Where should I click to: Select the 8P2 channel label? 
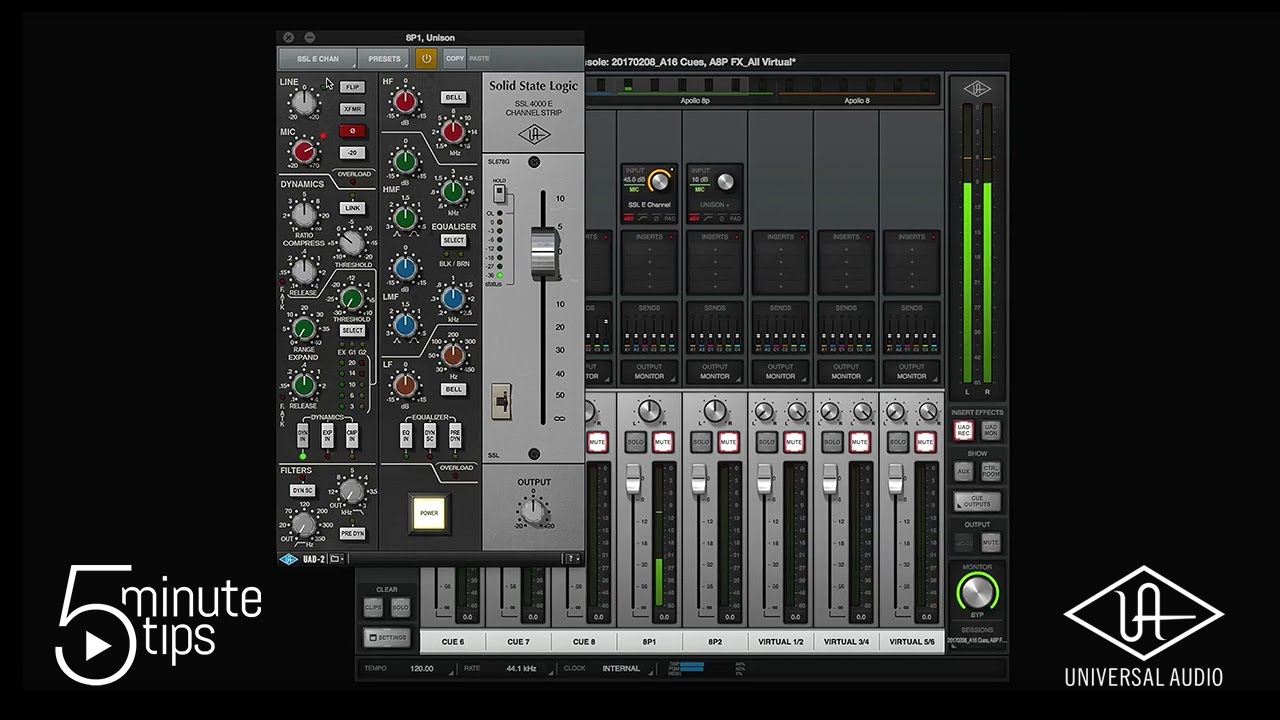pos(715,641)
